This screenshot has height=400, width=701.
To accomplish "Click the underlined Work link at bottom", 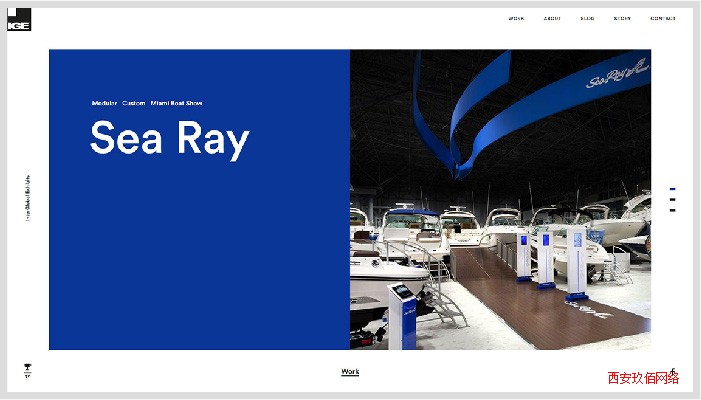I will [x=350, y=372].
